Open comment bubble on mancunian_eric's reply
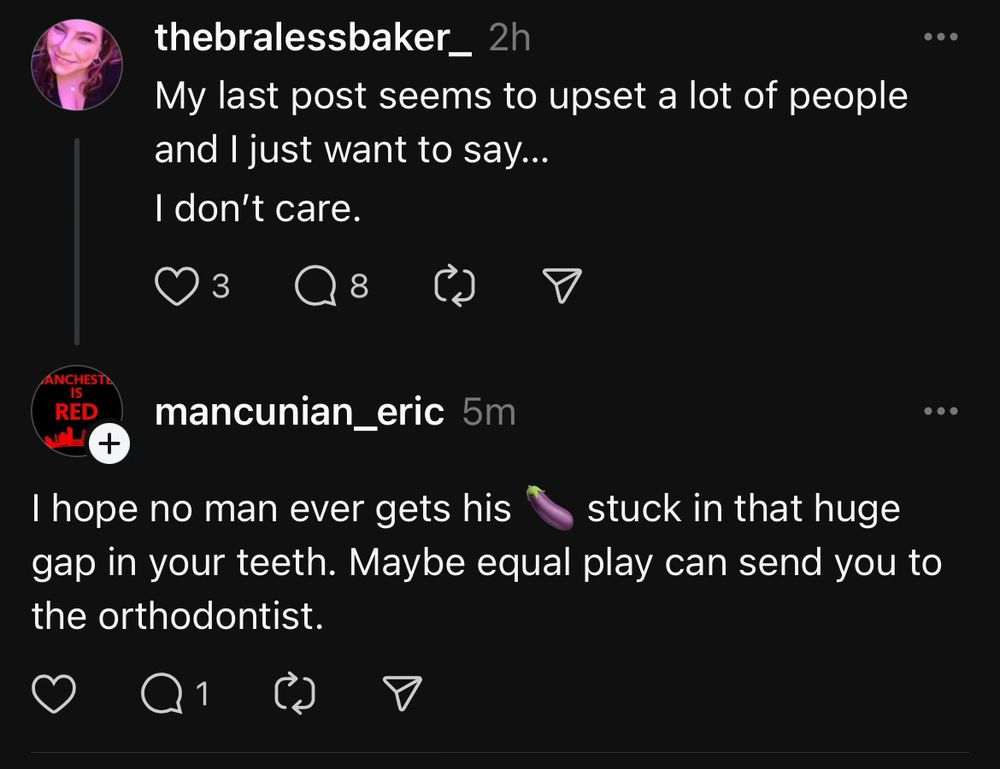The height and width of the screenshot is (769, 1000). click(162, 693)
